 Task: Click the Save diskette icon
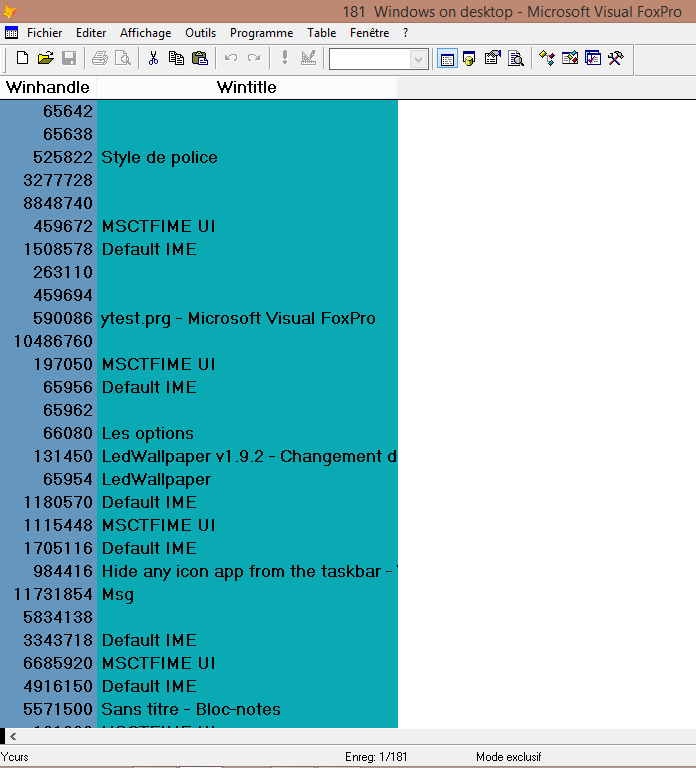(x=69, y=58)
